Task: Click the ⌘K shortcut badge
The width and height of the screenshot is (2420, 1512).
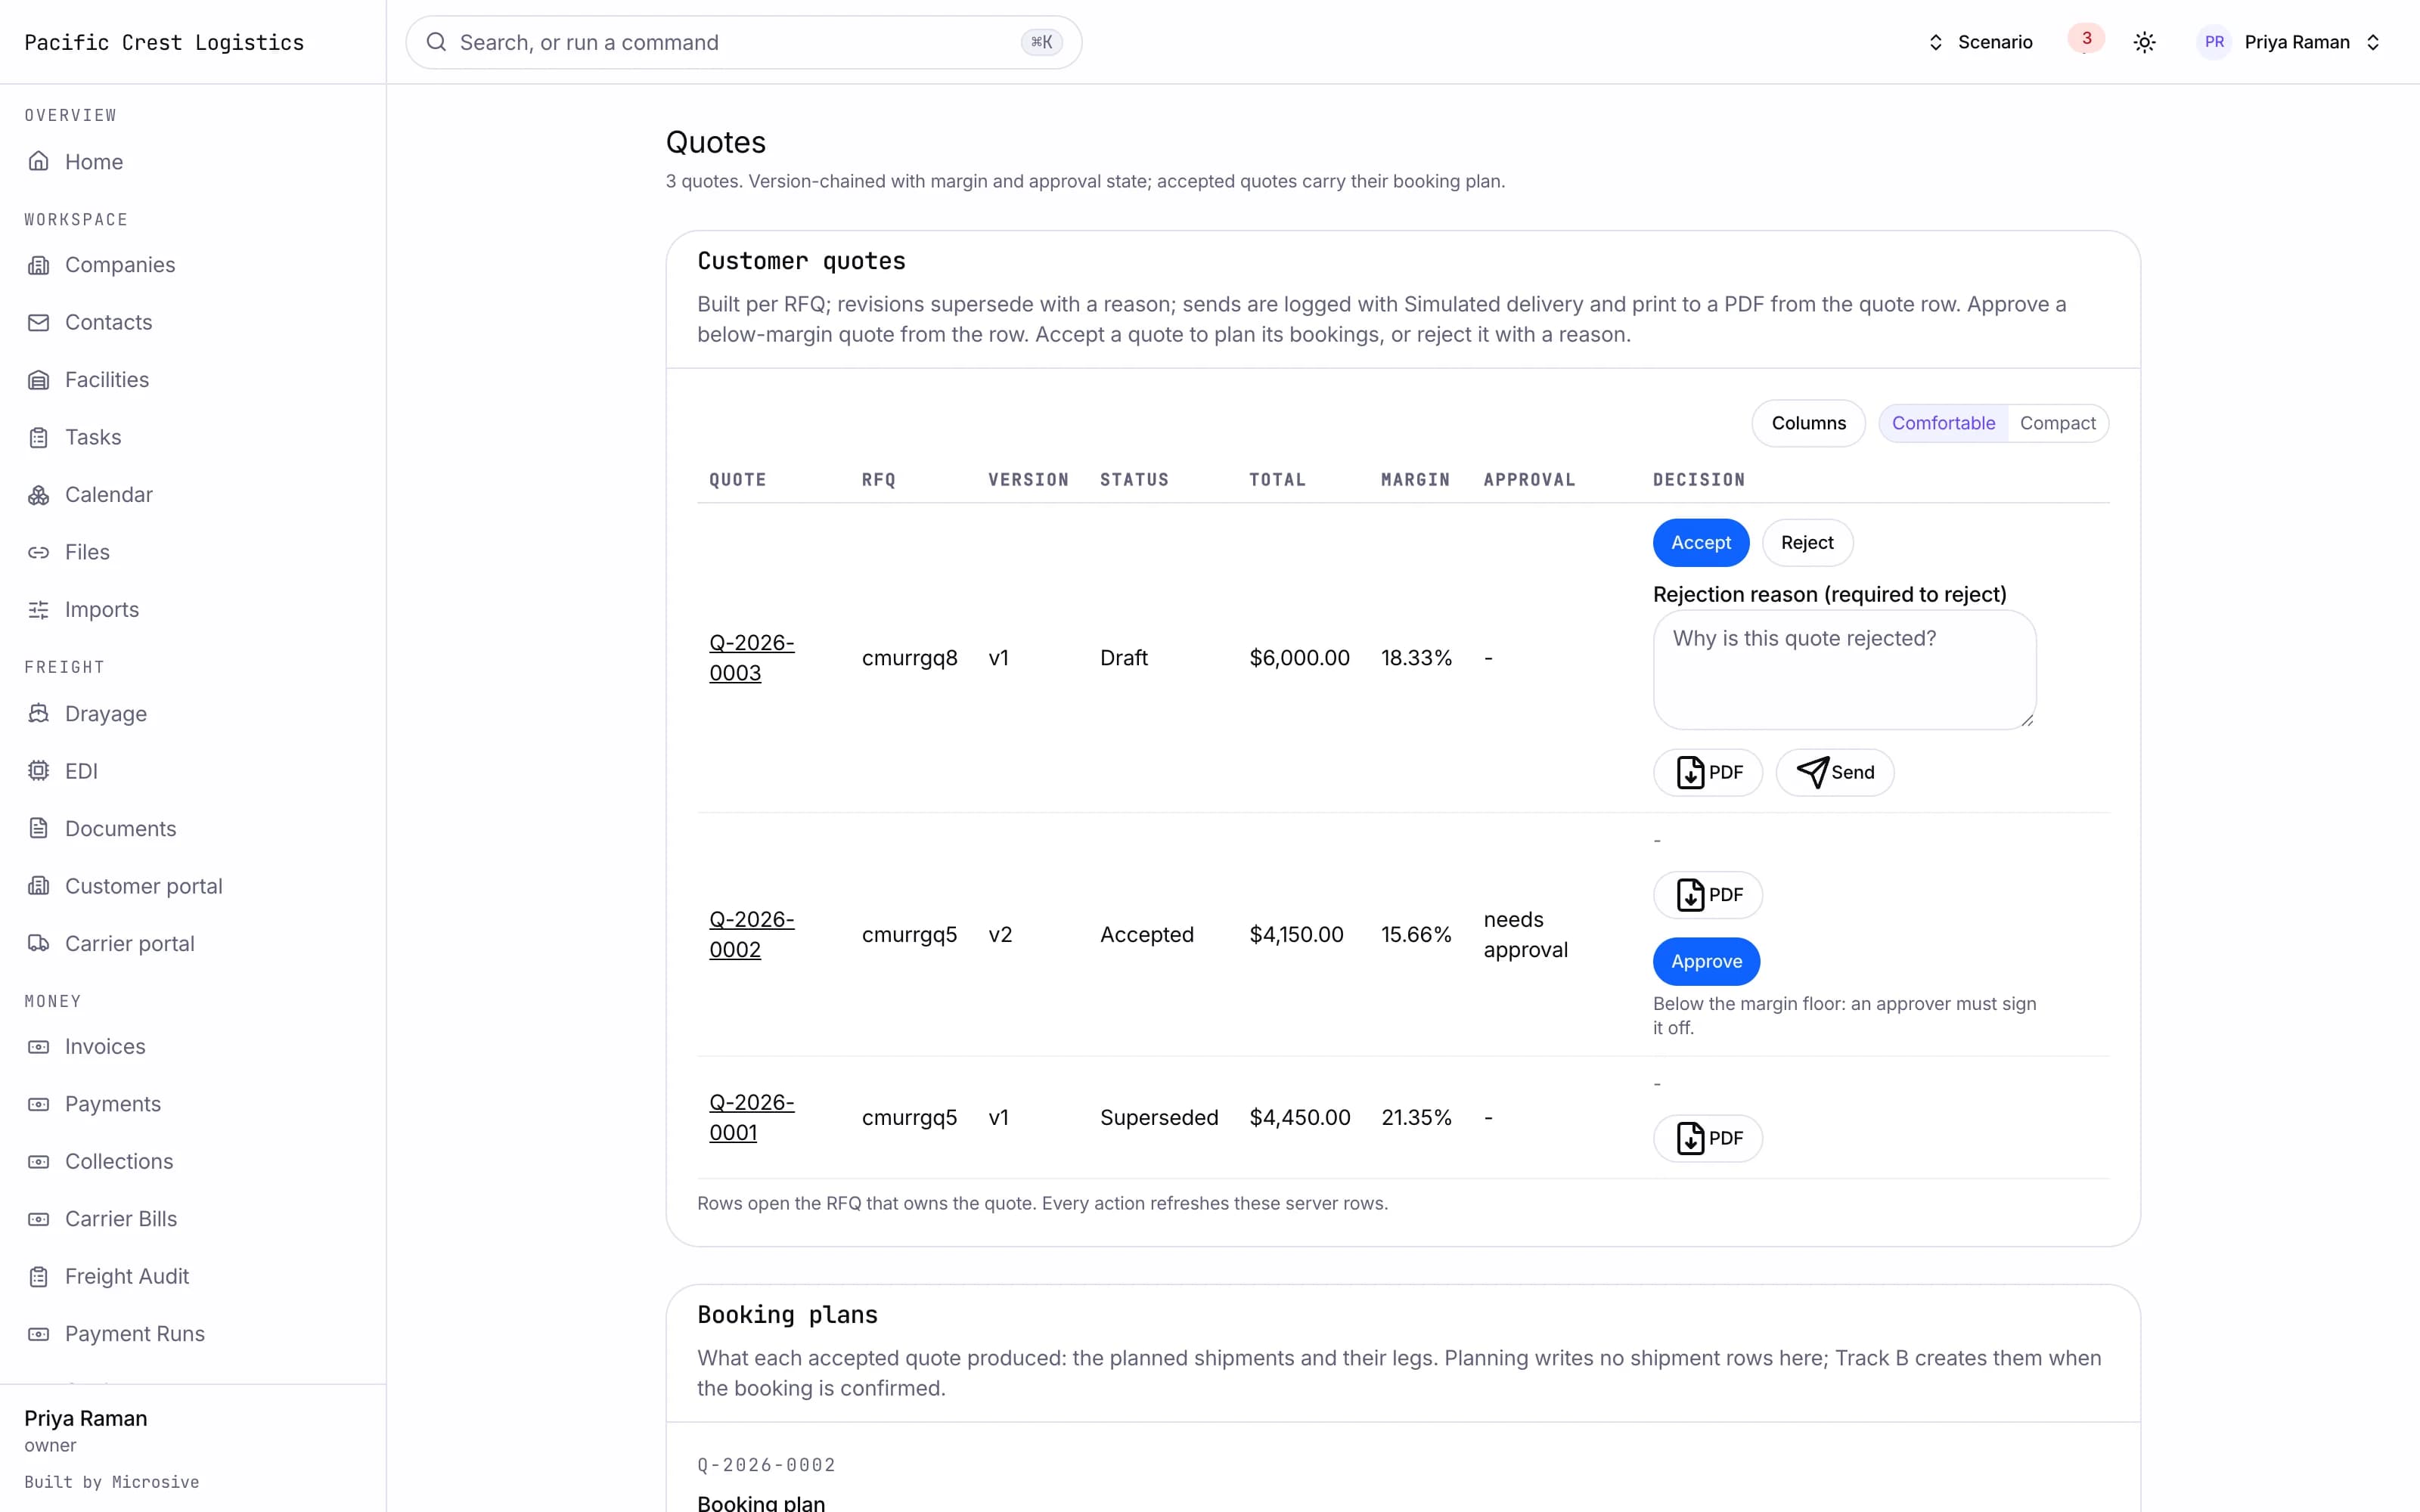Action: pyautogui.click(x=1041, y=42)
